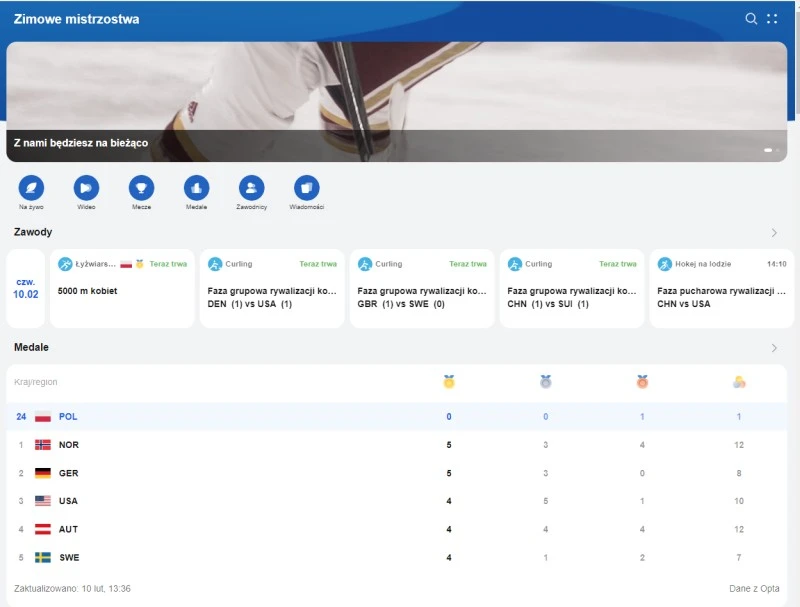Screen dimensions: 800x607
Task: Open the Wideo section icon
Action: (86, 187)
